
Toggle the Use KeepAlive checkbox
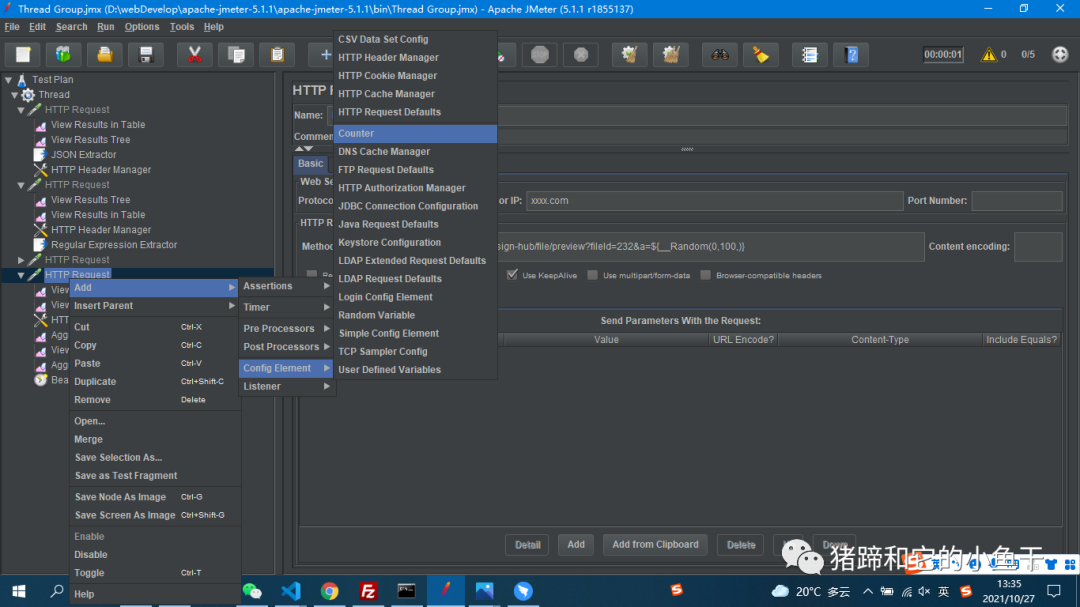pyautogui.click(x=512, y=274)
